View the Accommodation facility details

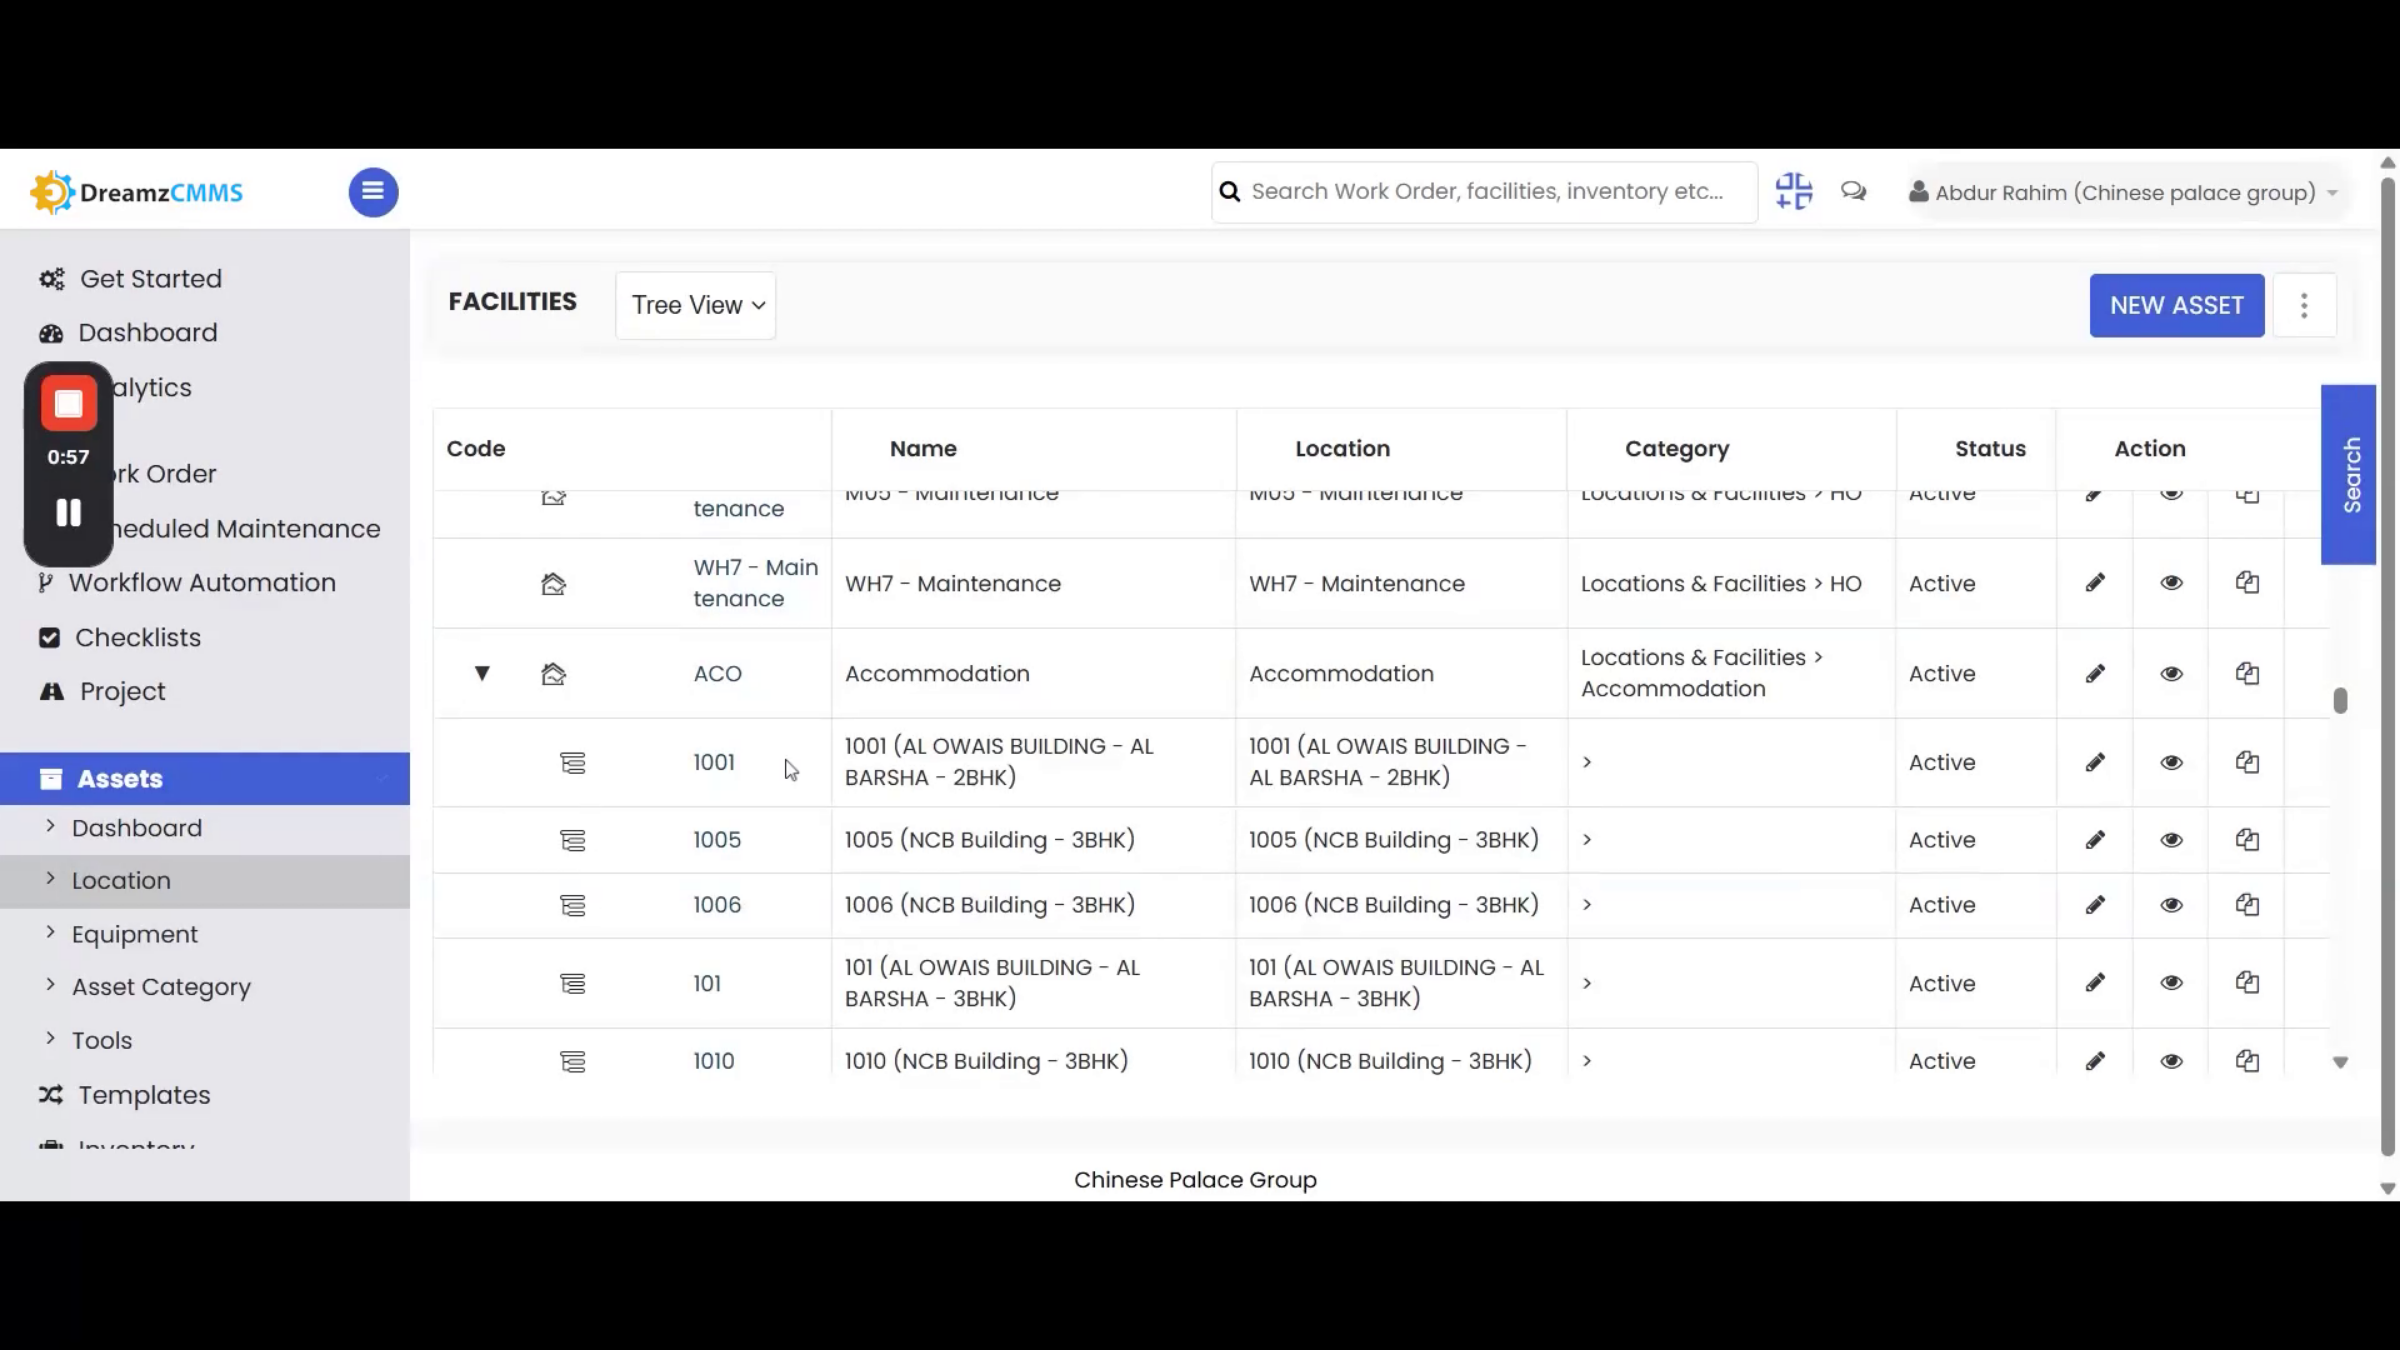(x=2171, y=674)
